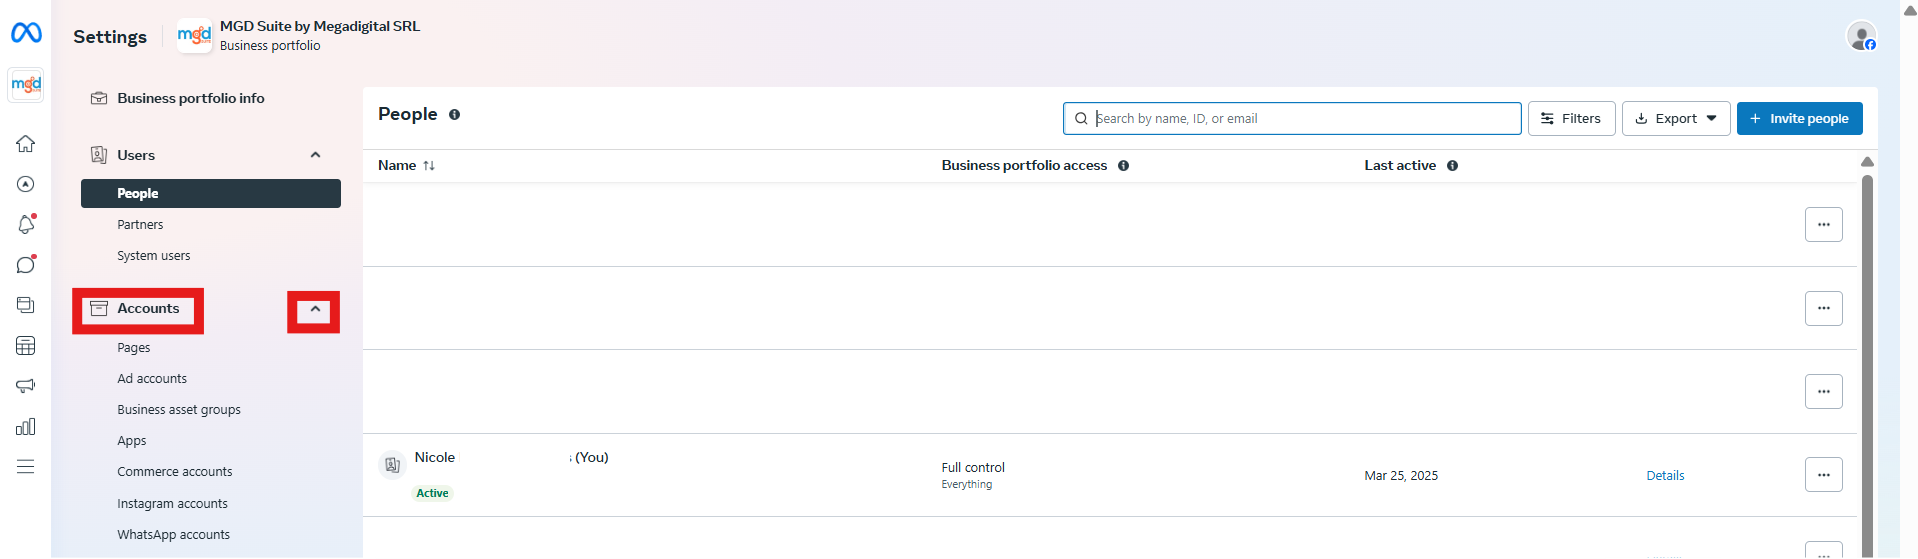Collapse the Users section chevron
This screenshot has height=559, width=1918.
click(315, 155)
